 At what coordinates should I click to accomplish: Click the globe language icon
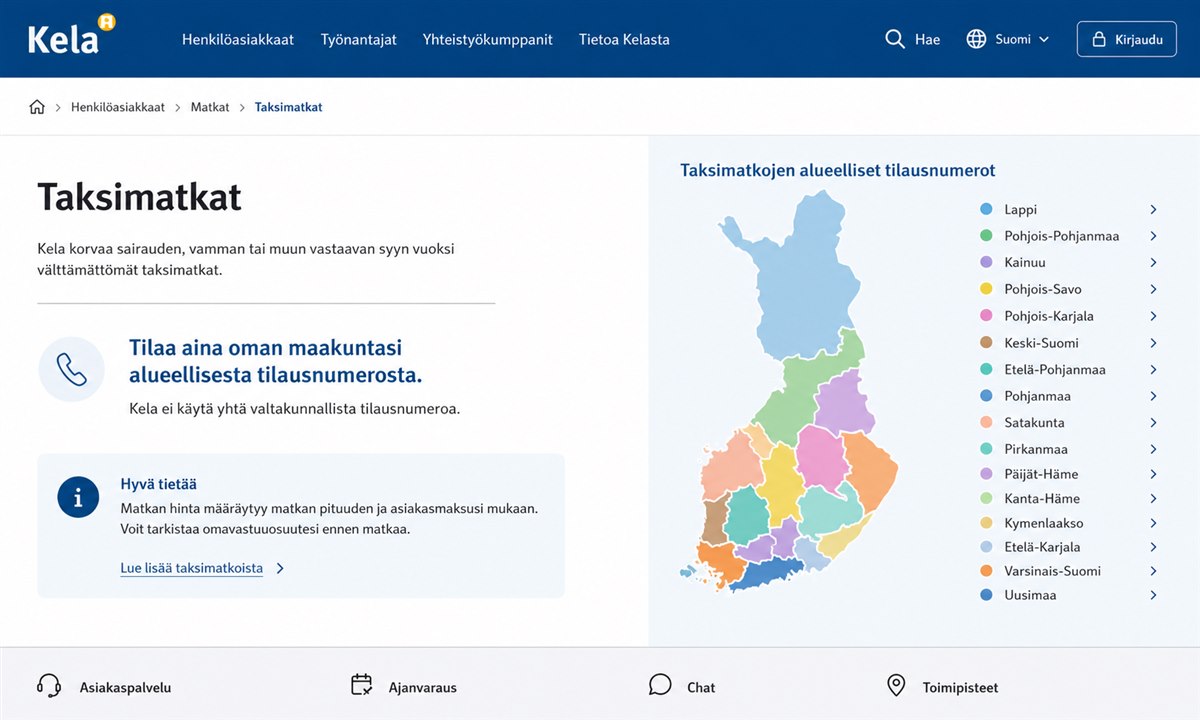click(976, 39)
